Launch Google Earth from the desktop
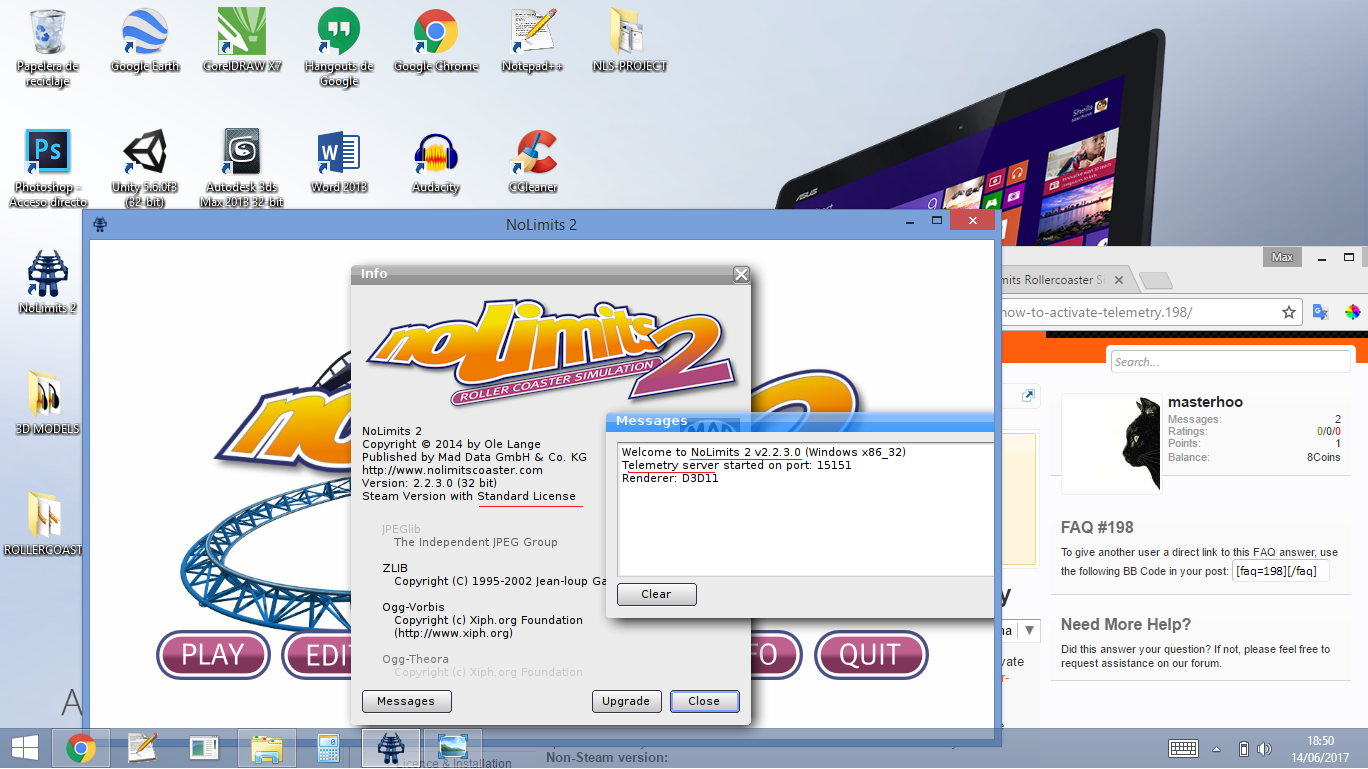The width and height of the screenshot is (1368, 769). [144, 40]
